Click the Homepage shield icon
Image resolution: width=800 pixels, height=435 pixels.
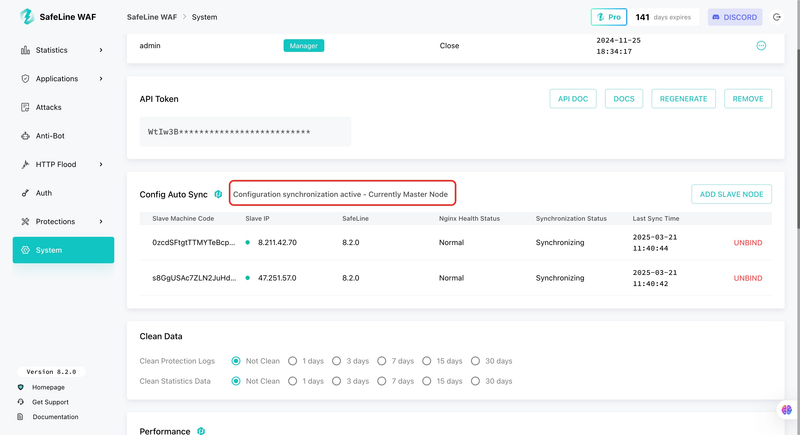tap(20, 387)
